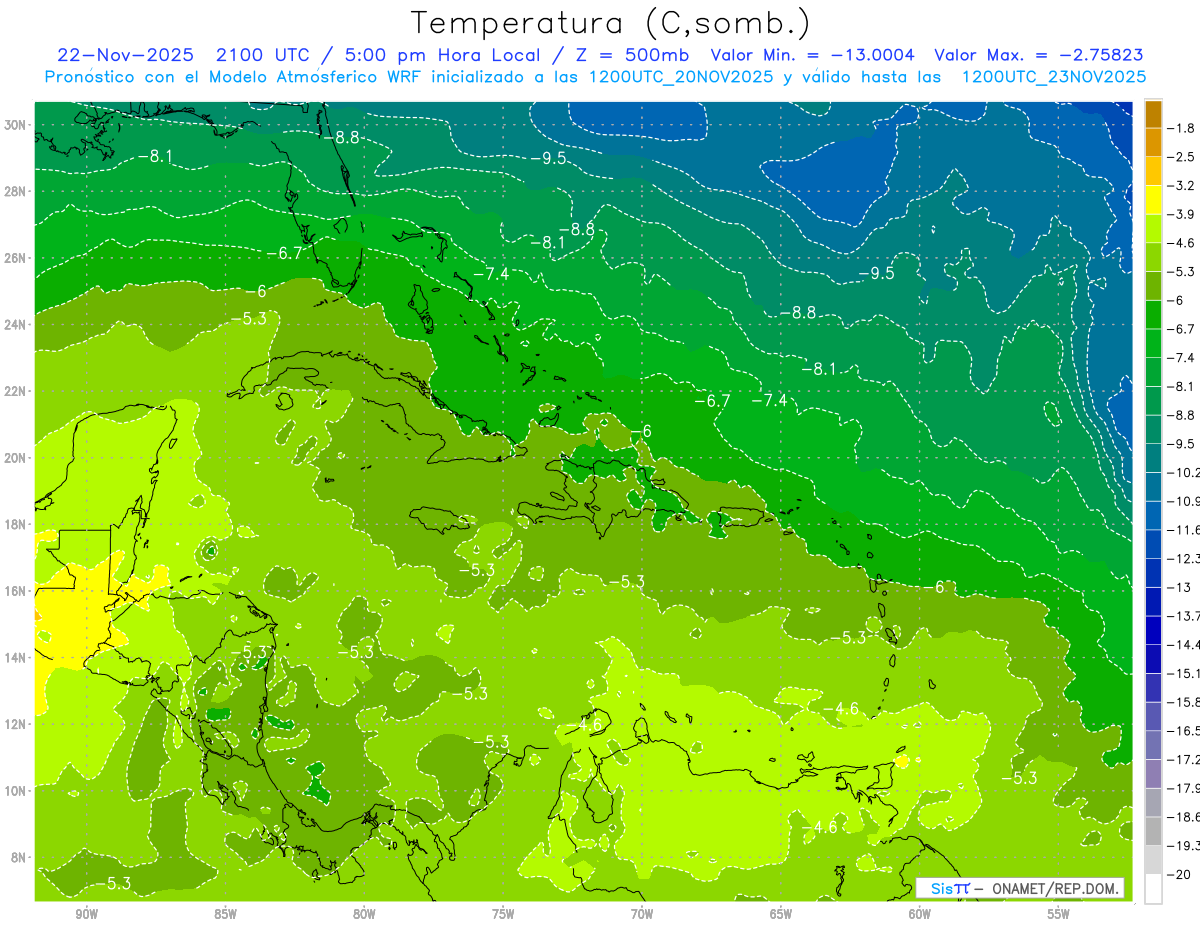Click the '30N' latitude axis label
This screenshot has width=1200, height=927.
(16, 125)
